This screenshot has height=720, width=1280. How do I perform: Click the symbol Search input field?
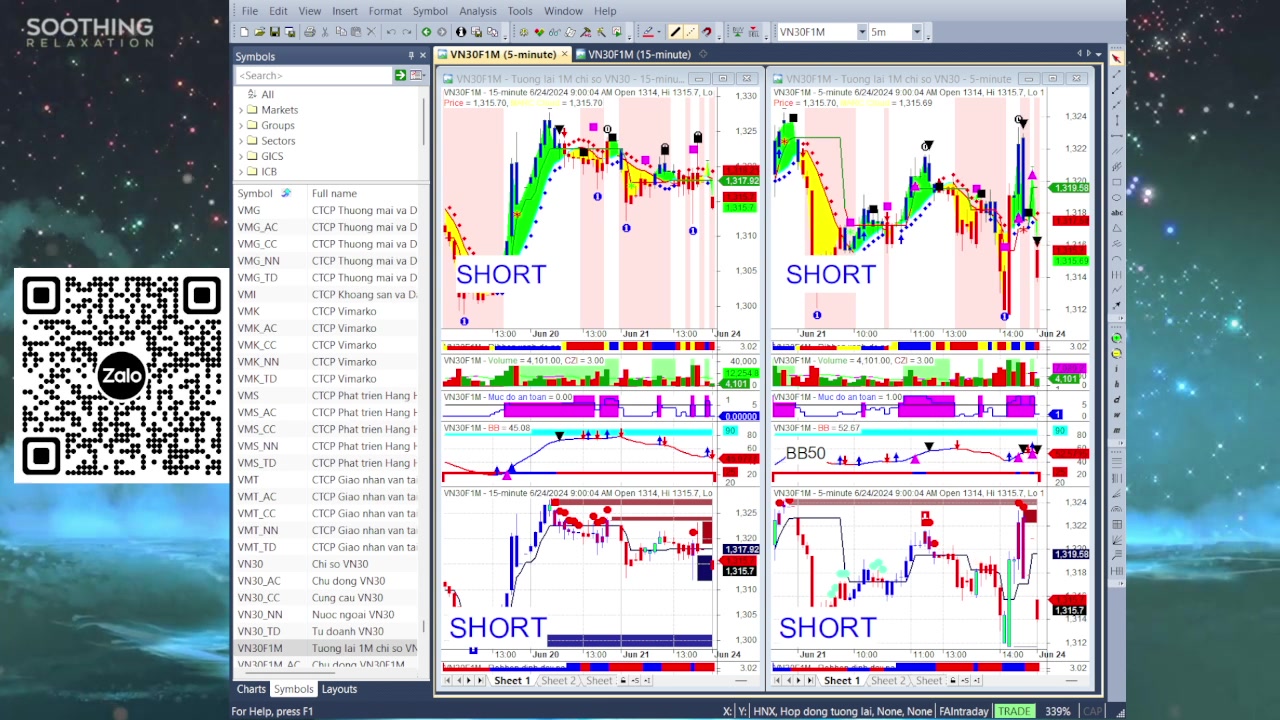(314, 76)
